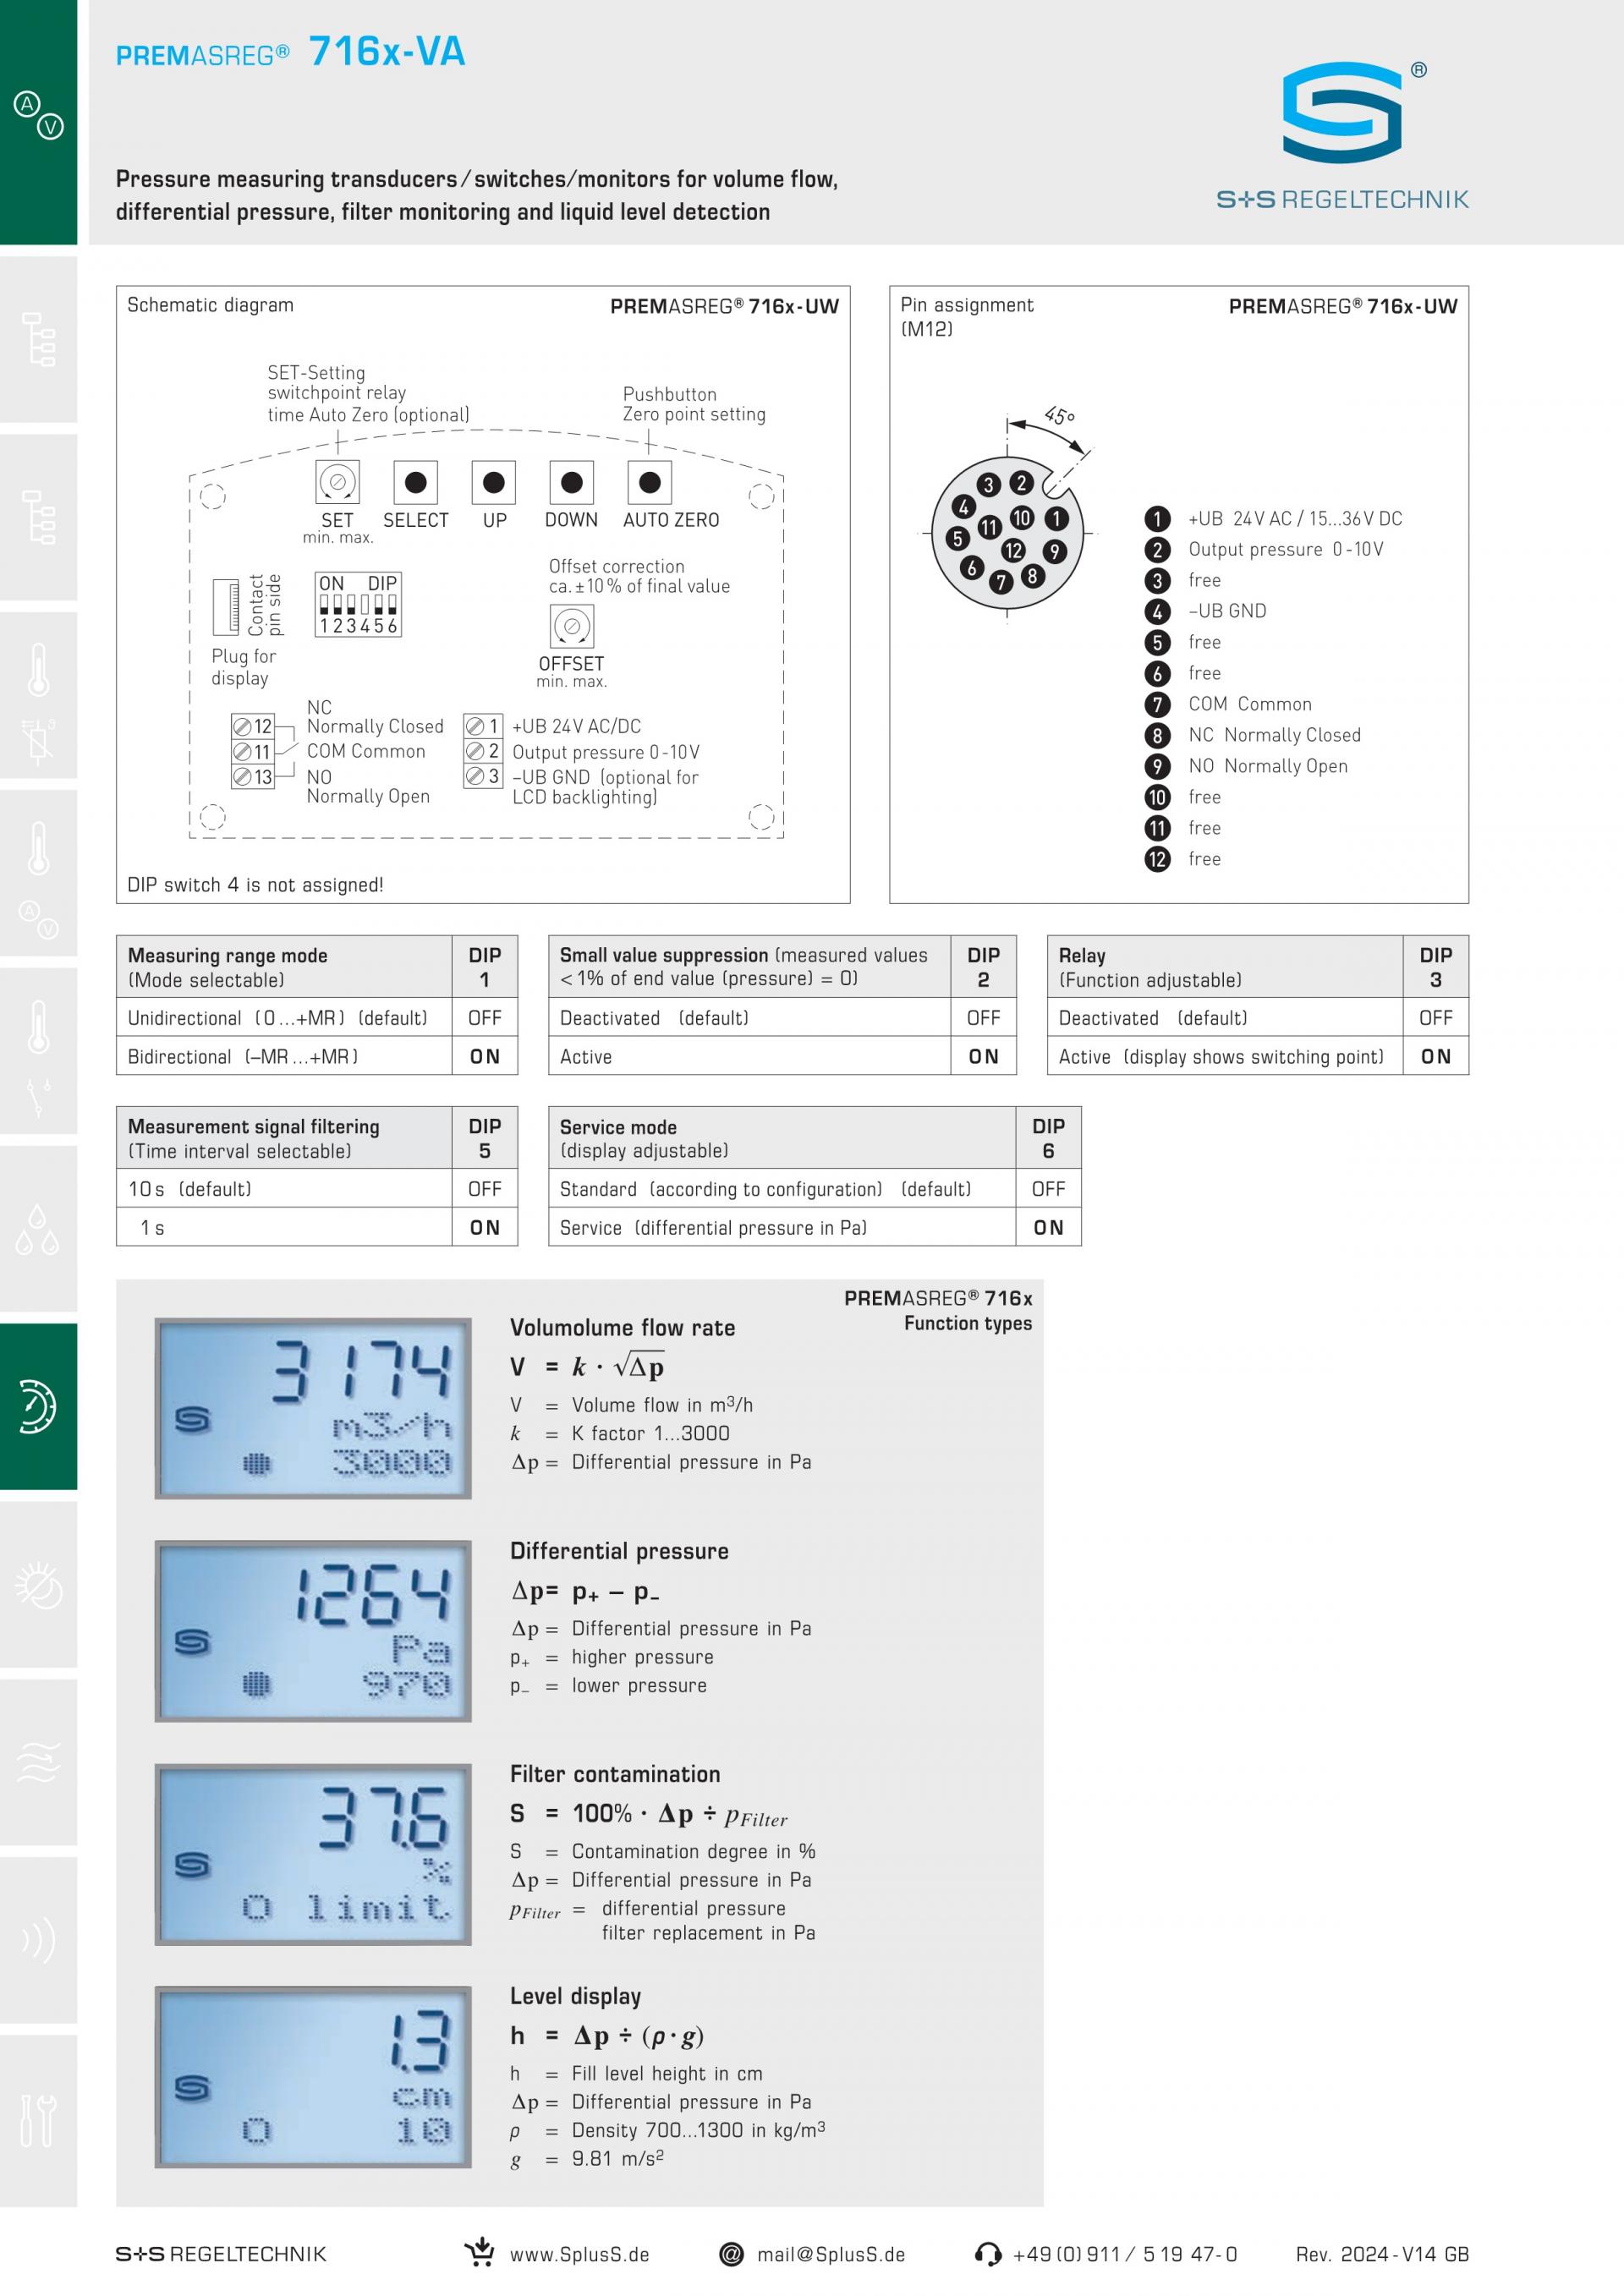The image size is (1624, 2296).
Task: Click the SET potentiometer dial
Action: (x=337, y=482)
